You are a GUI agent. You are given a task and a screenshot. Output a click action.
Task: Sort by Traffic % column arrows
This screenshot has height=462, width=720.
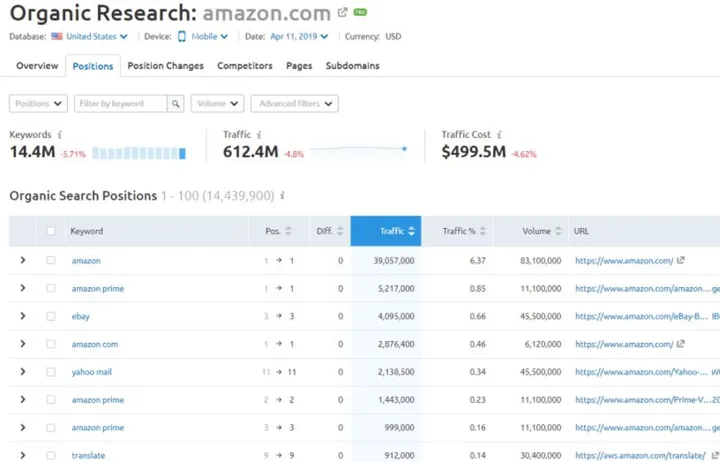(x=483, y=231)
